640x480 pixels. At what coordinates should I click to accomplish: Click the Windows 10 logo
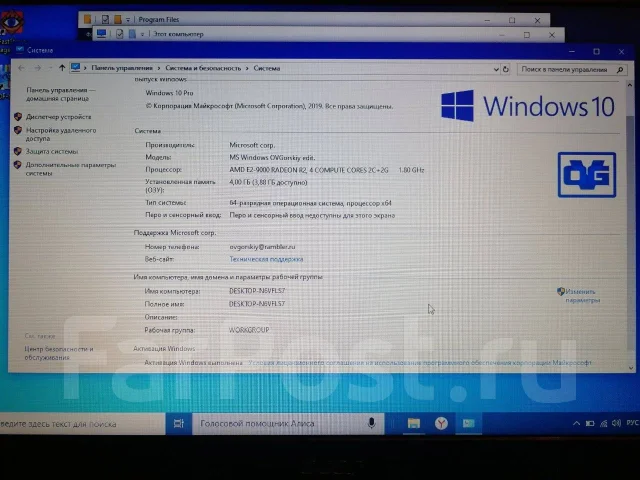coord(528,106)
